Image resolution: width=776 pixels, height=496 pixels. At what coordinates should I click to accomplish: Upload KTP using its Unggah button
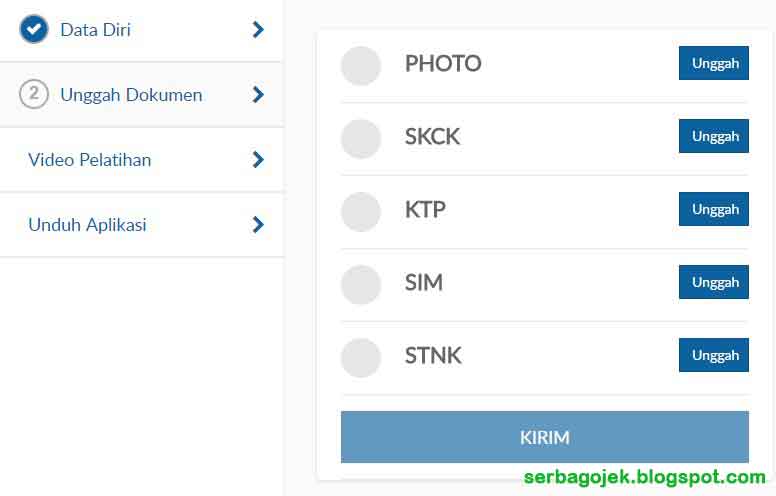pos(714,209)
